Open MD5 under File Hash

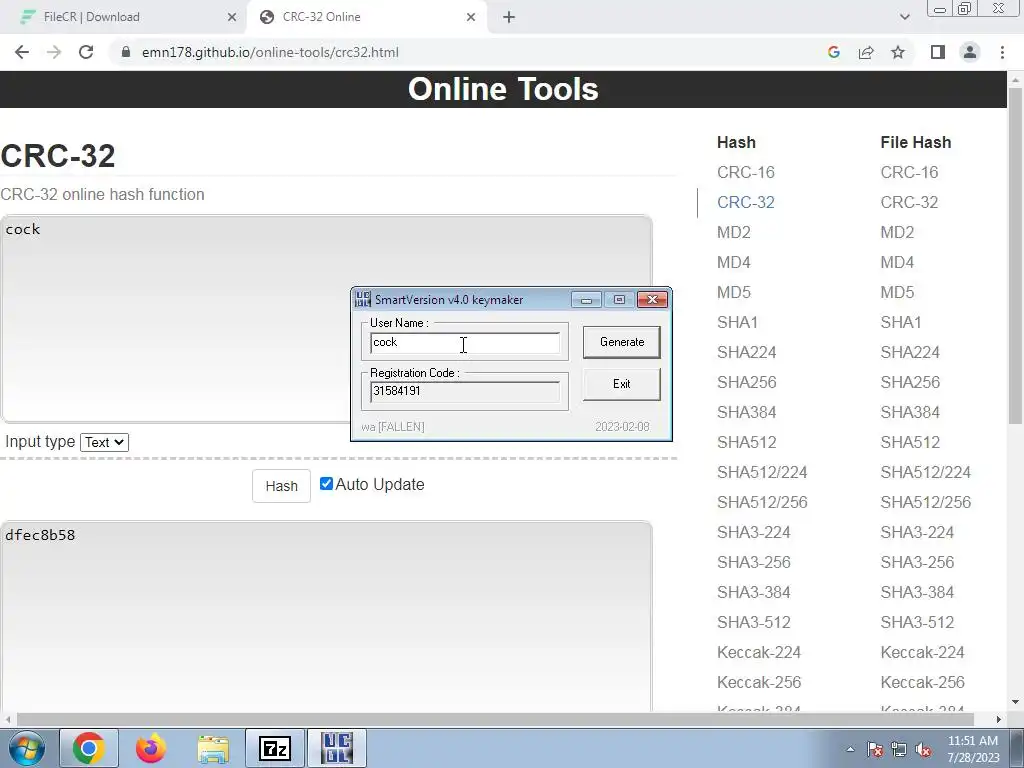coord(897,293)
